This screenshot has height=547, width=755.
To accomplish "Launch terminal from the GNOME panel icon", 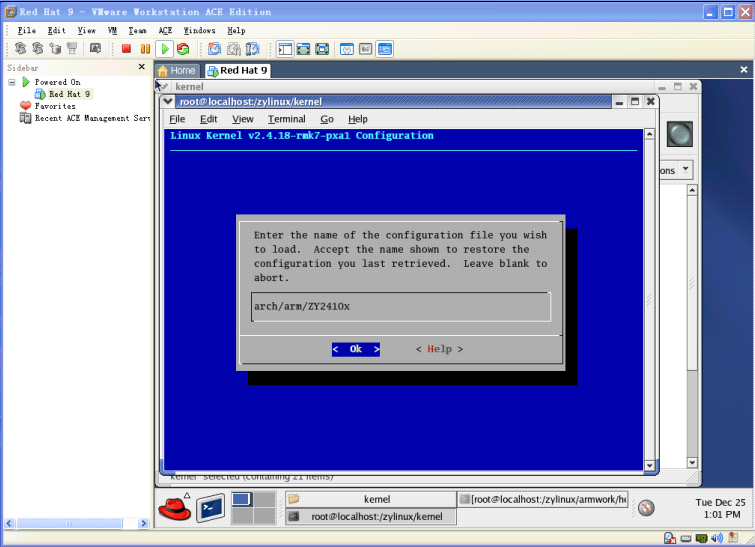I will [x=210, y=508].
